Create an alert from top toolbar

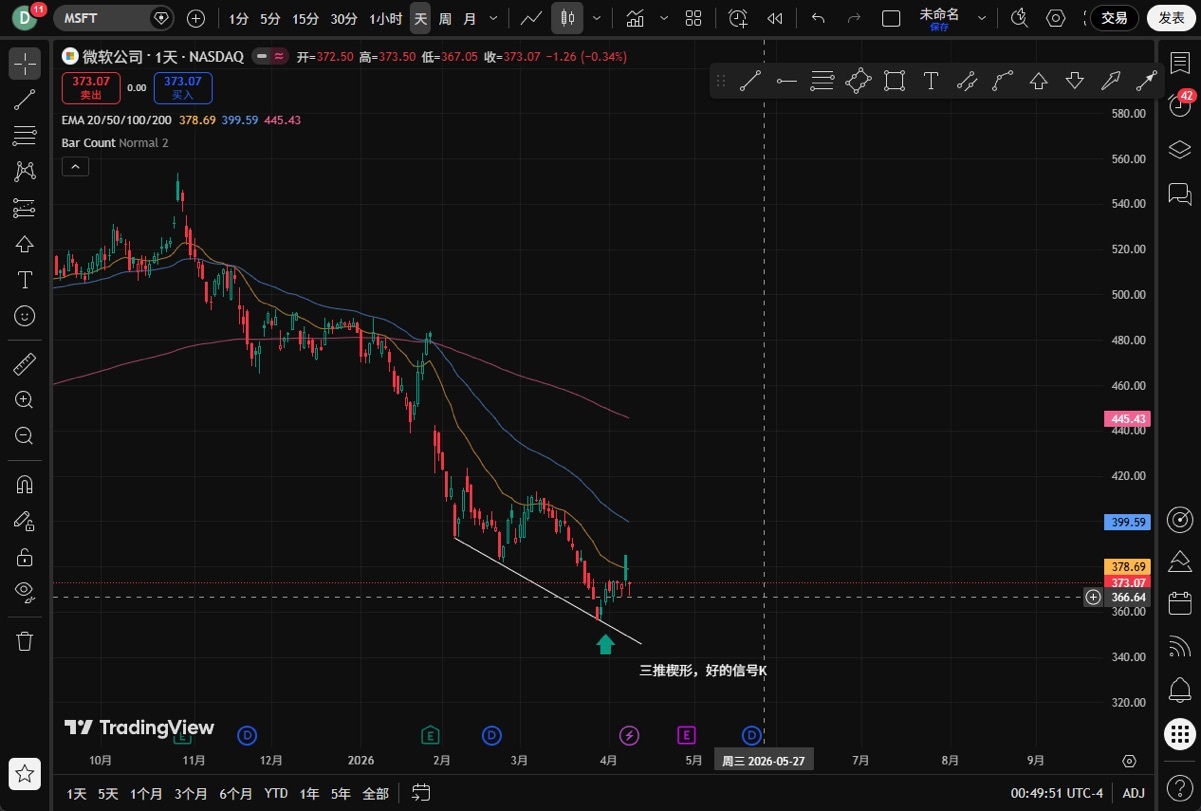point(738,18)
